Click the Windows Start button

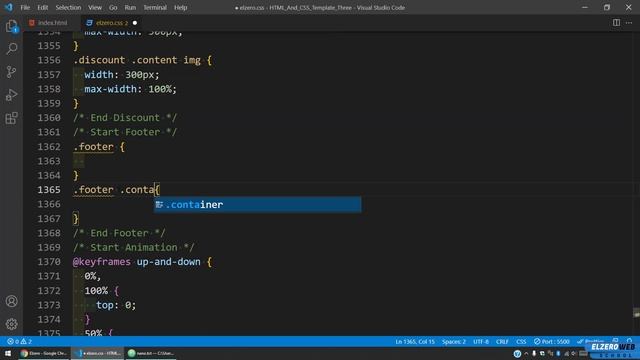tap(8, 353)
